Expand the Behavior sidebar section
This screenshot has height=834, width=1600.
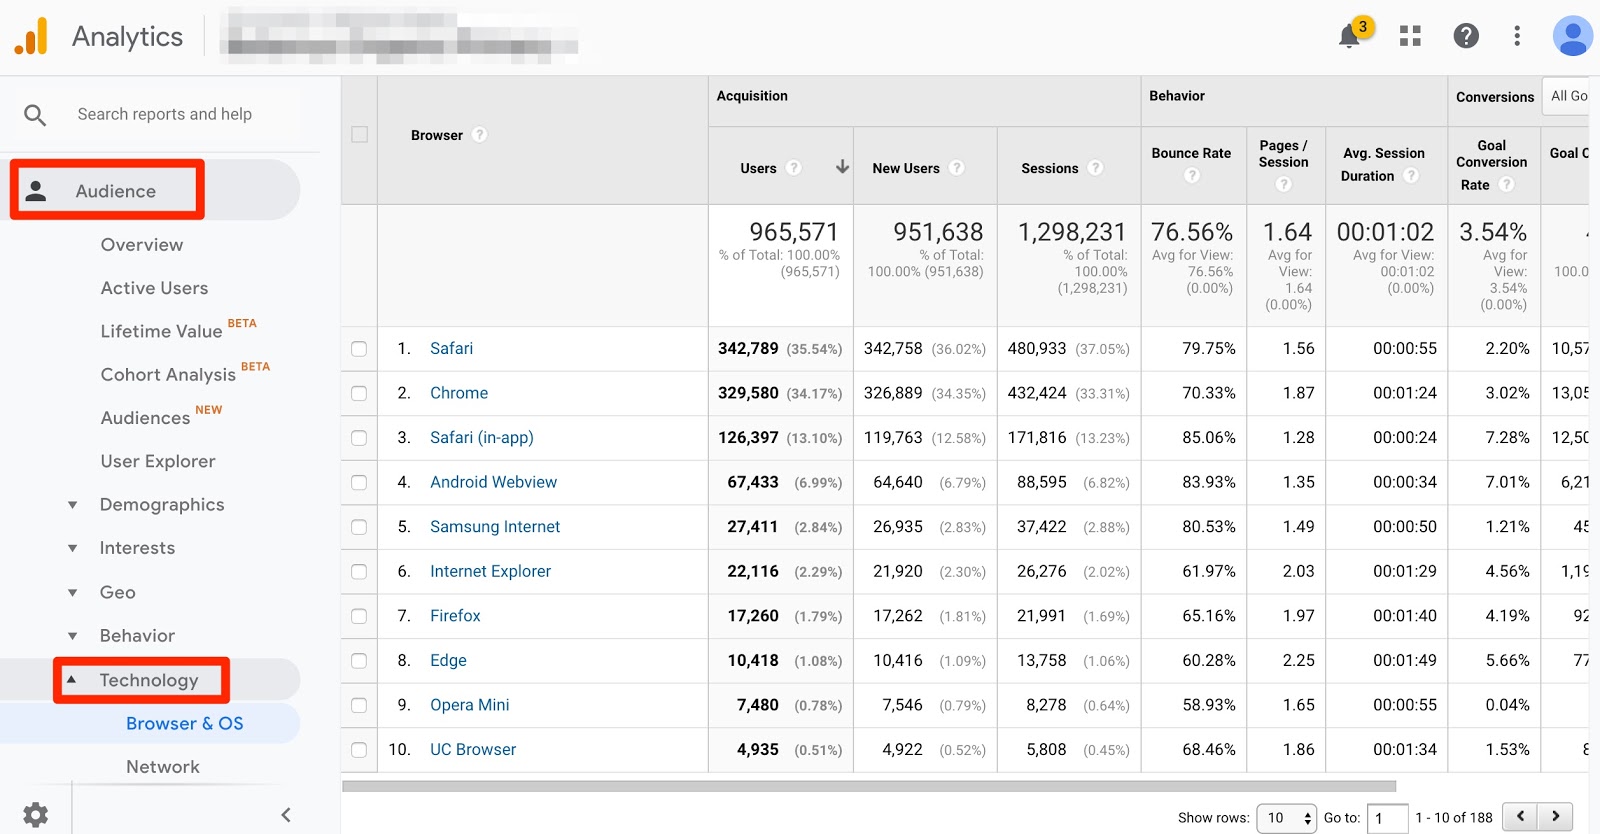coord(72,636)
